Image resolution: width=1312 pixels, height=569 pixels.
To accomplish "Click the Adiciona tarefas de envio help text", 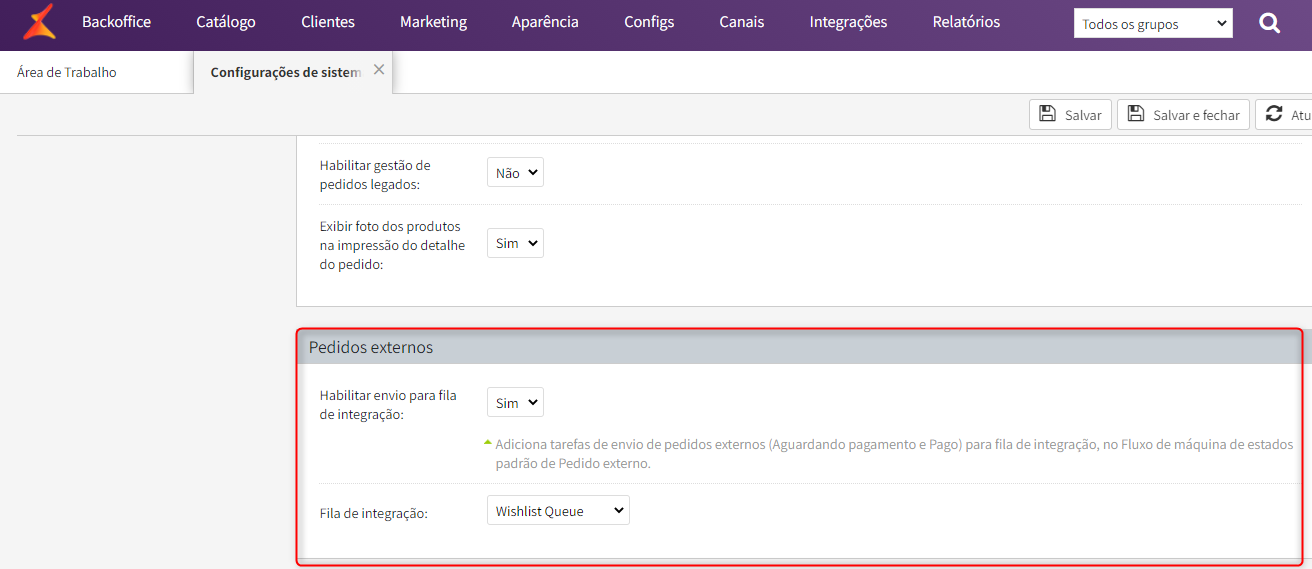I will [x=894, y=453].
